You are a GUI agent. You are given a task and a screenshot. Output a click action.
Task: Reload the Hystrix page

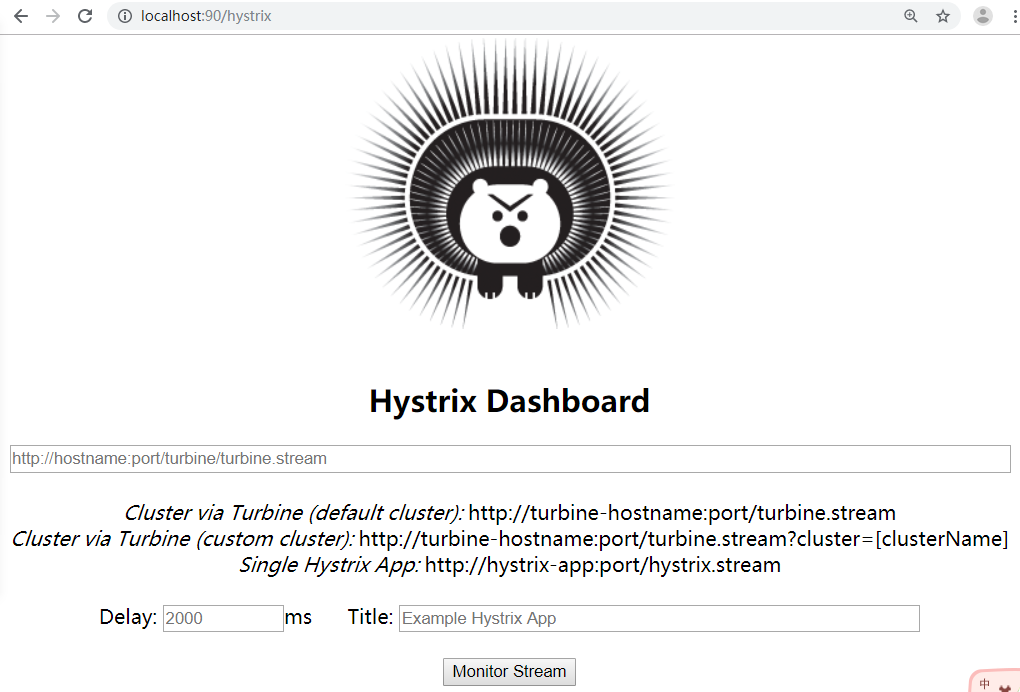(x=85, y=16)
